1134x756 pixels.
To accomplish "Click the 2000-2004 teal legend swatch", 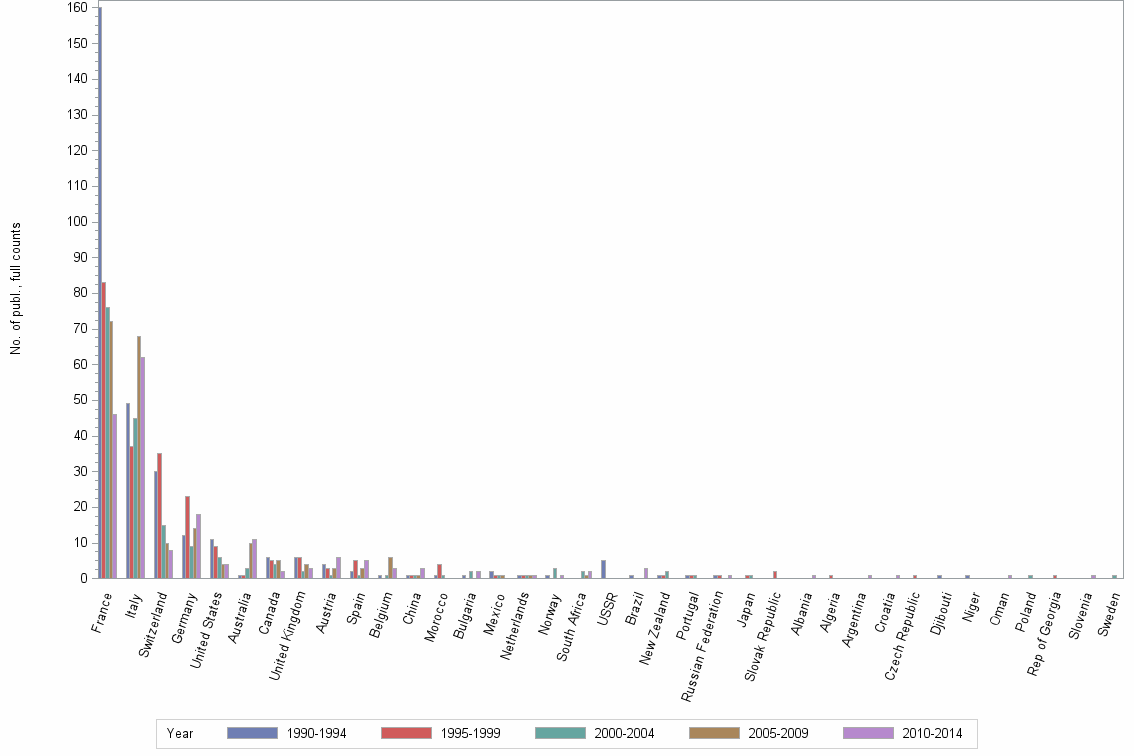I will [559, 733].
